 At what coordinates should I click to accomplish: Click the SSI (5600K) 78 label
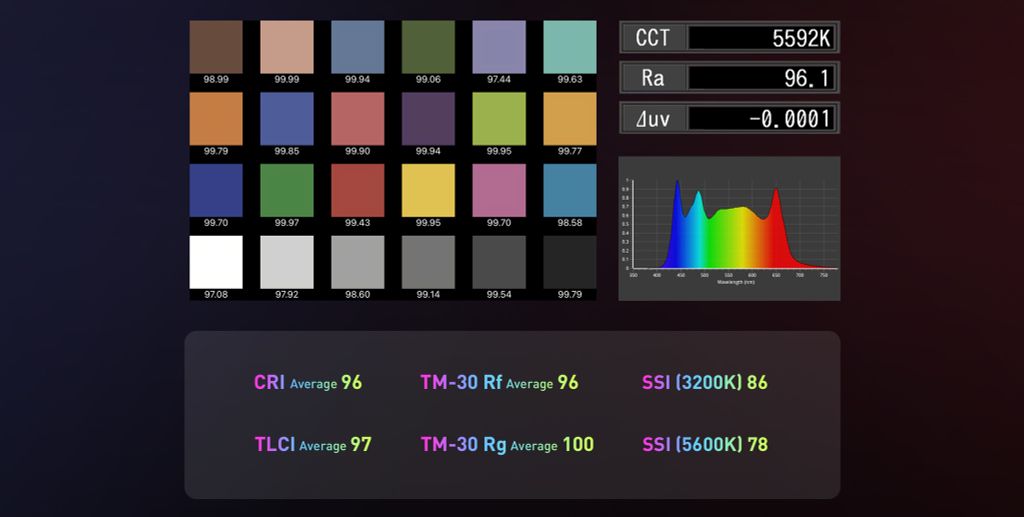(705, 444)
